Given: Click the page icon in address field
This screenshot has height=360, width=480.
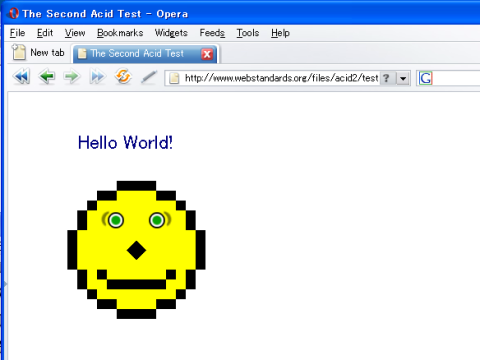Looking at the screenshot, I should (x=174, y=78).
